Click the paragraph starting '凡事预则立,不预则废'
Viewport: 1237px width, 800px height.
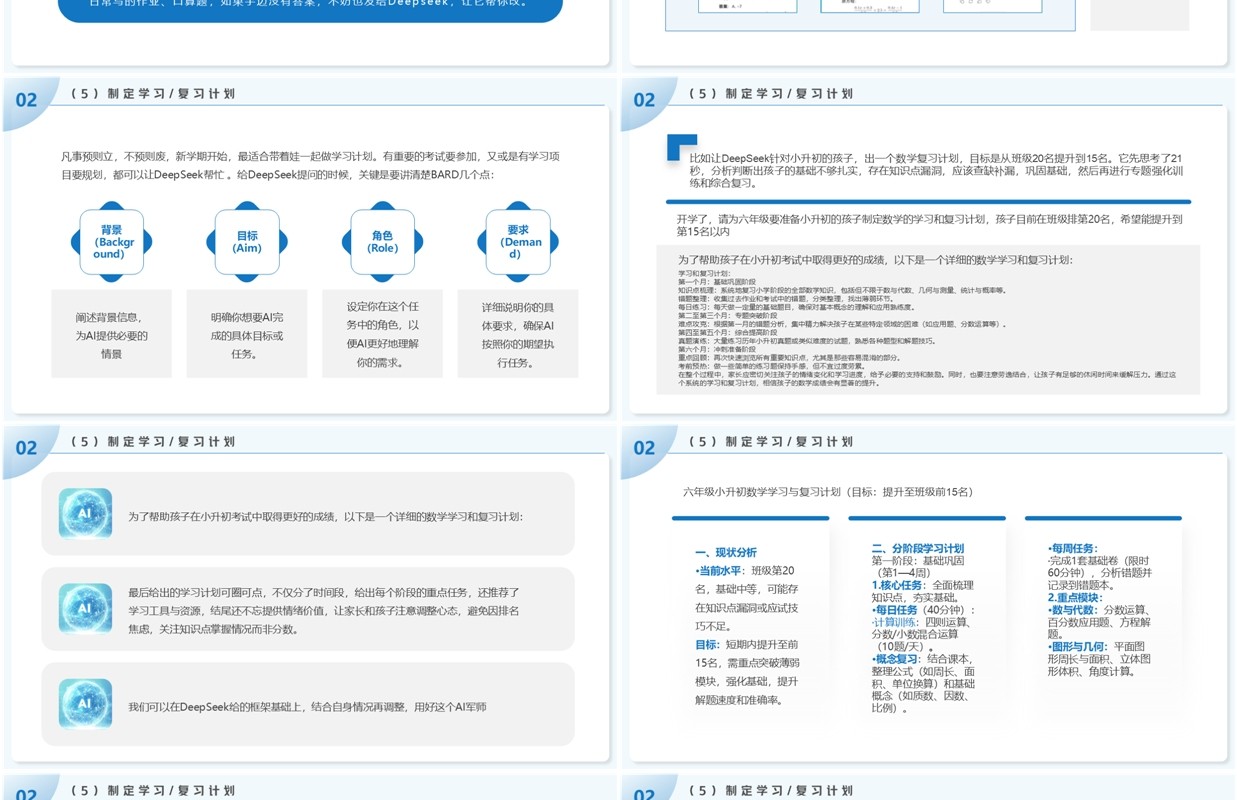(310, 165)
